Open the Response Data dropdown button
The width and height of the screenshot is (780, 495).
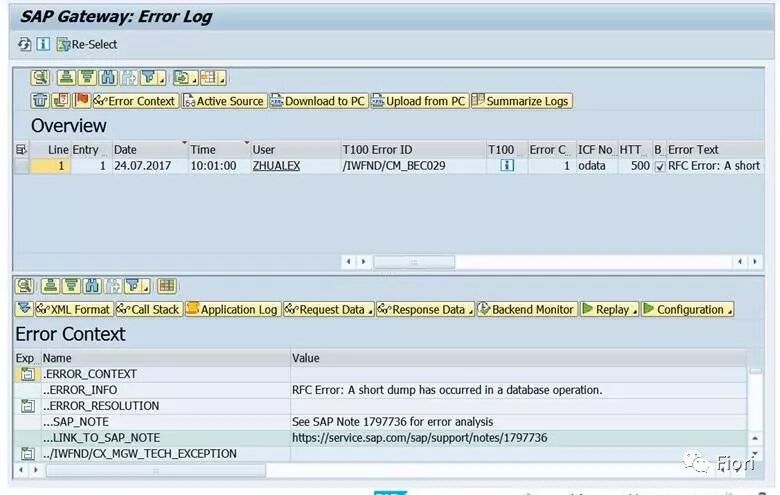click(425, 309)
